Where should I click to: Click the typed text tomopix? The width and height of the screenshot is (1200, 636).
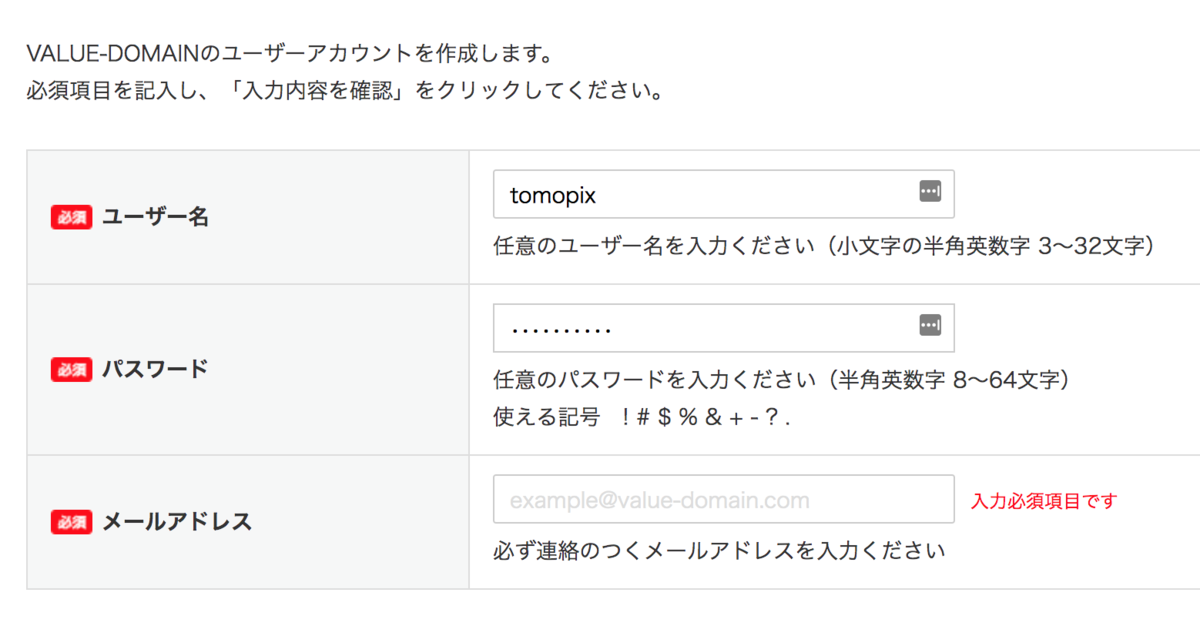click(552, 195)
